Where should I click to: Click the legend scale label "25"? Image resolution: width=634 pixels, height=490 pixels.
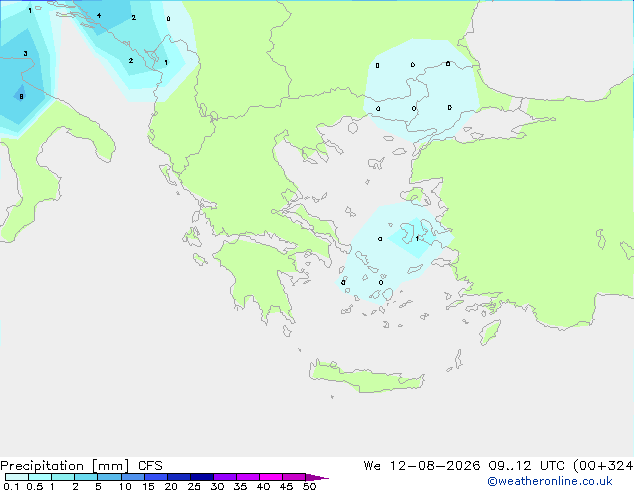click(x=194, y=486)
